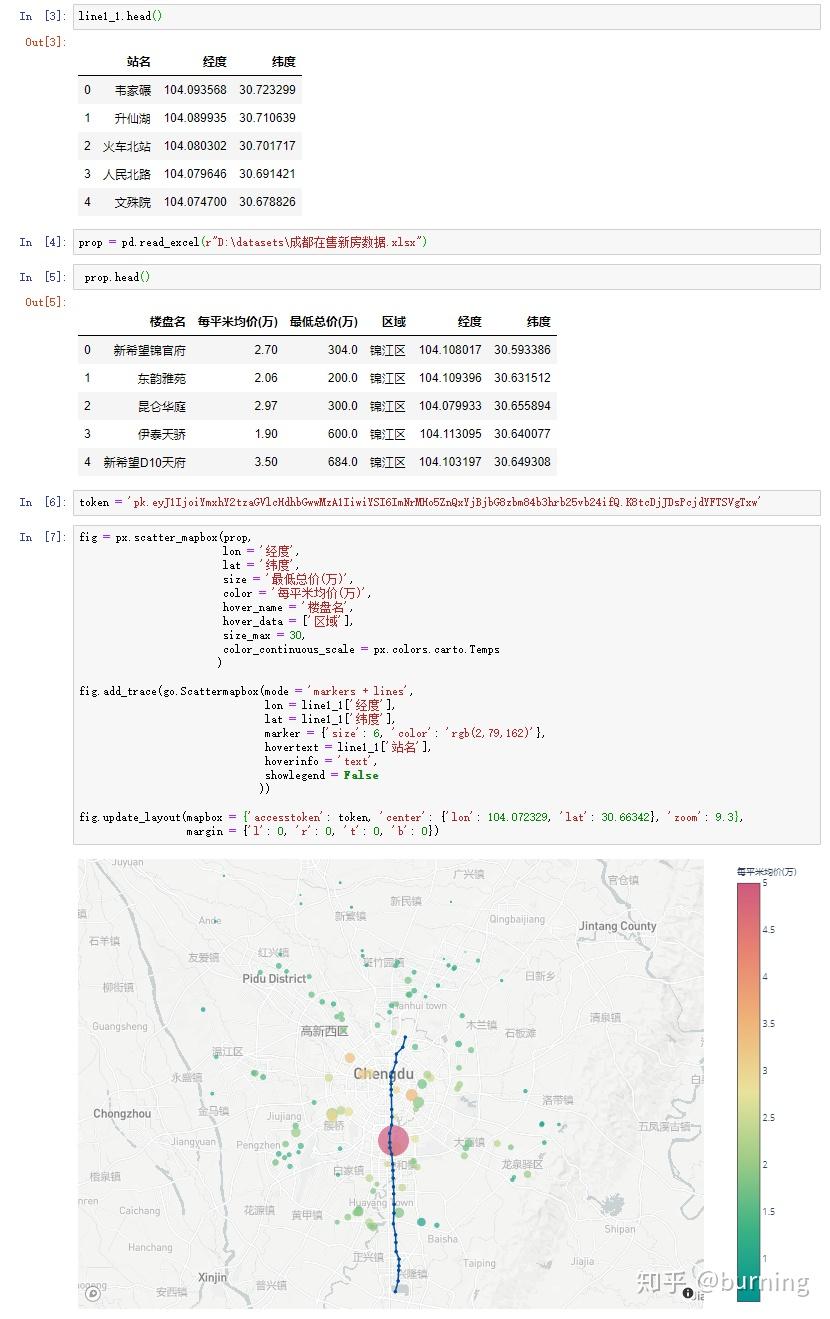Click the 684.0 lowest total price value
This screenshot has height=1319, width=830.
342,462
